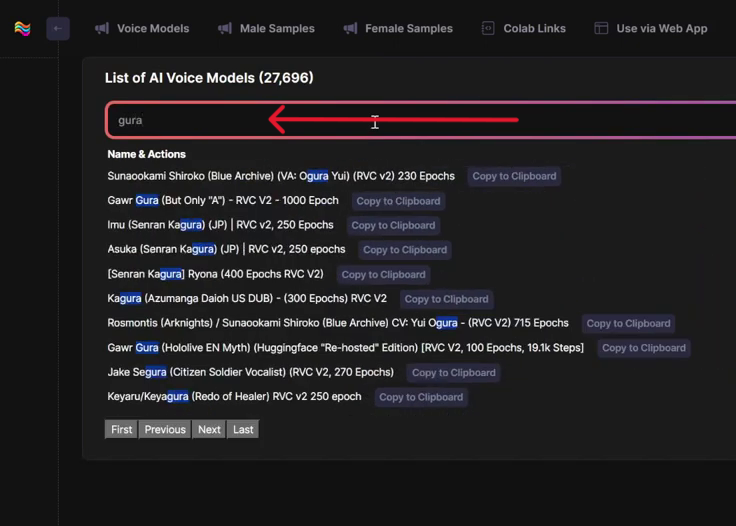Click the megaphone icon beside Male Samples

pos(225,29)
